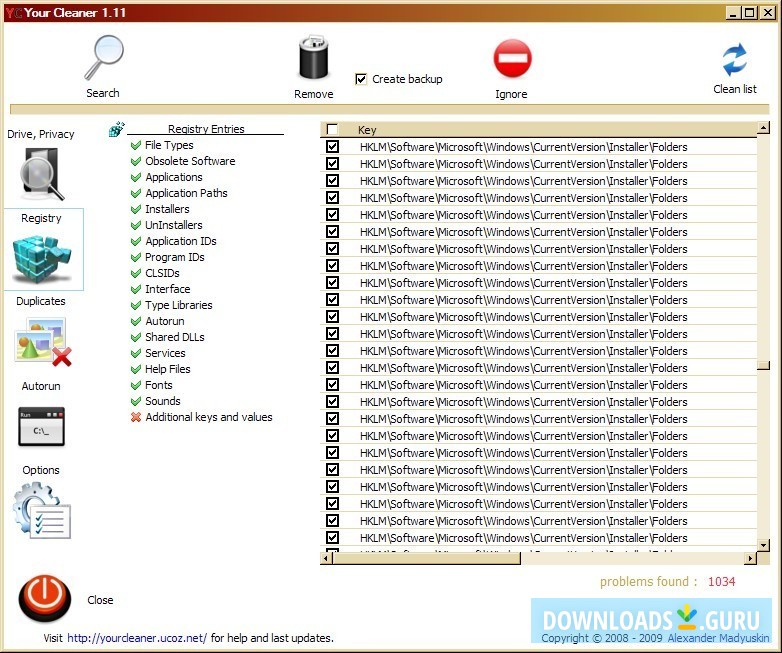The width and height of the screenshot is (782, 653).
Task: Click the Search magnifying glass icon
Action: [x=104, y=57]
